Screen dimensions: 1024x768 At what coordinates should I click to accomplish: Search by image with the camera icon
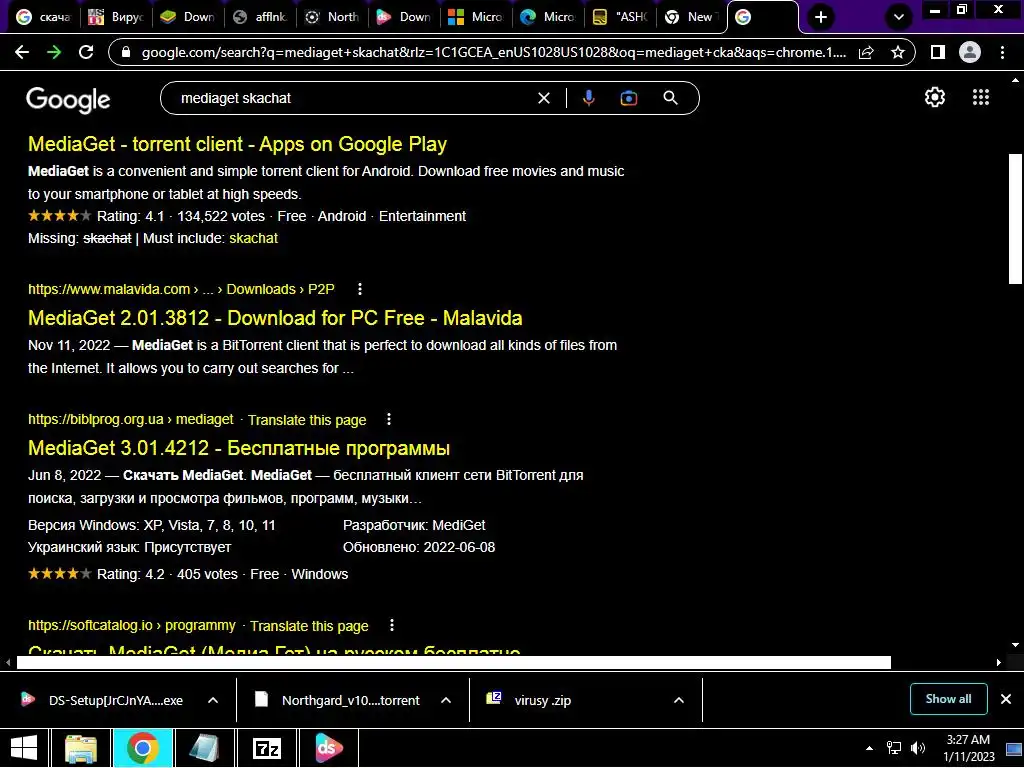point(628,98)
